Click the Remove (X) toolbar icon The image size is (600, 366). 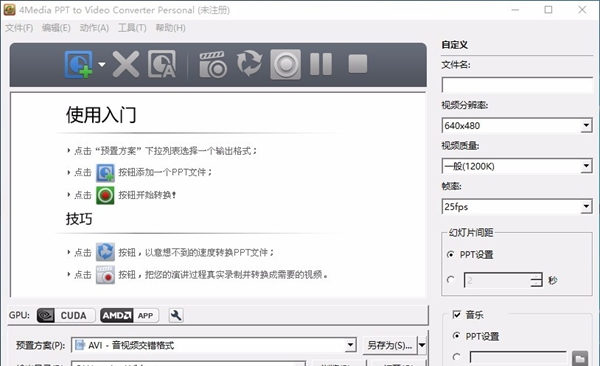point(126,64)
